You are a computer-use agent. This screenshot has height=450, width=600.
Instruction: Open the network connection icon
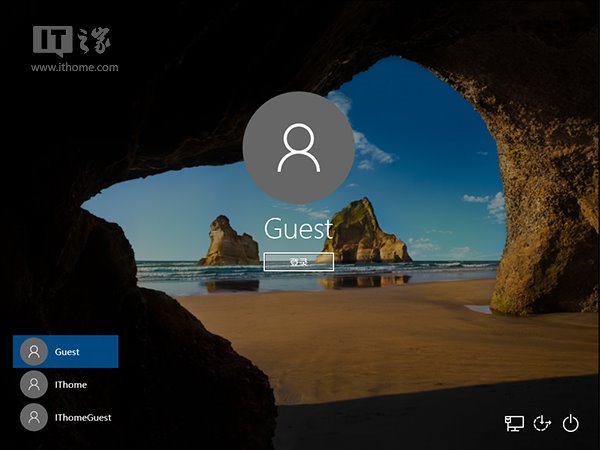(x=514, y=423)
